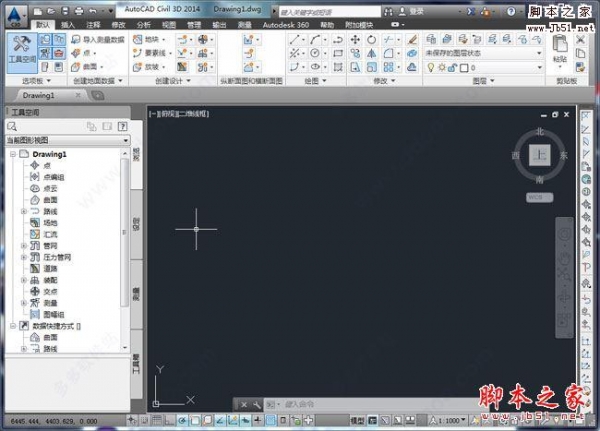The height and width of the screenshot is (431, 600).
Task: Expand the 创建设计 panel title arrow
Action: pos(189,81)
